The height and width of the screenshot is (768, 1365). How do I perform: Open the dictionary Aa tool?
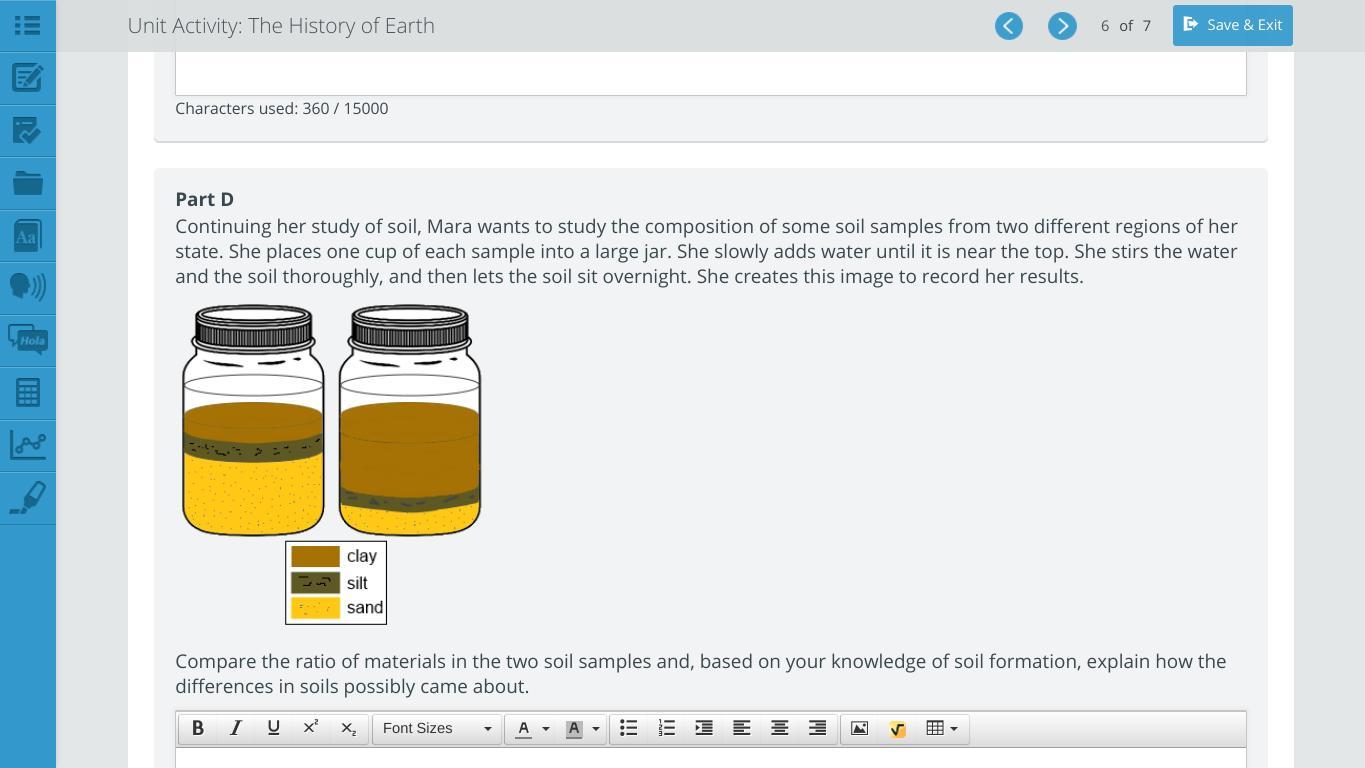(27, 236)
